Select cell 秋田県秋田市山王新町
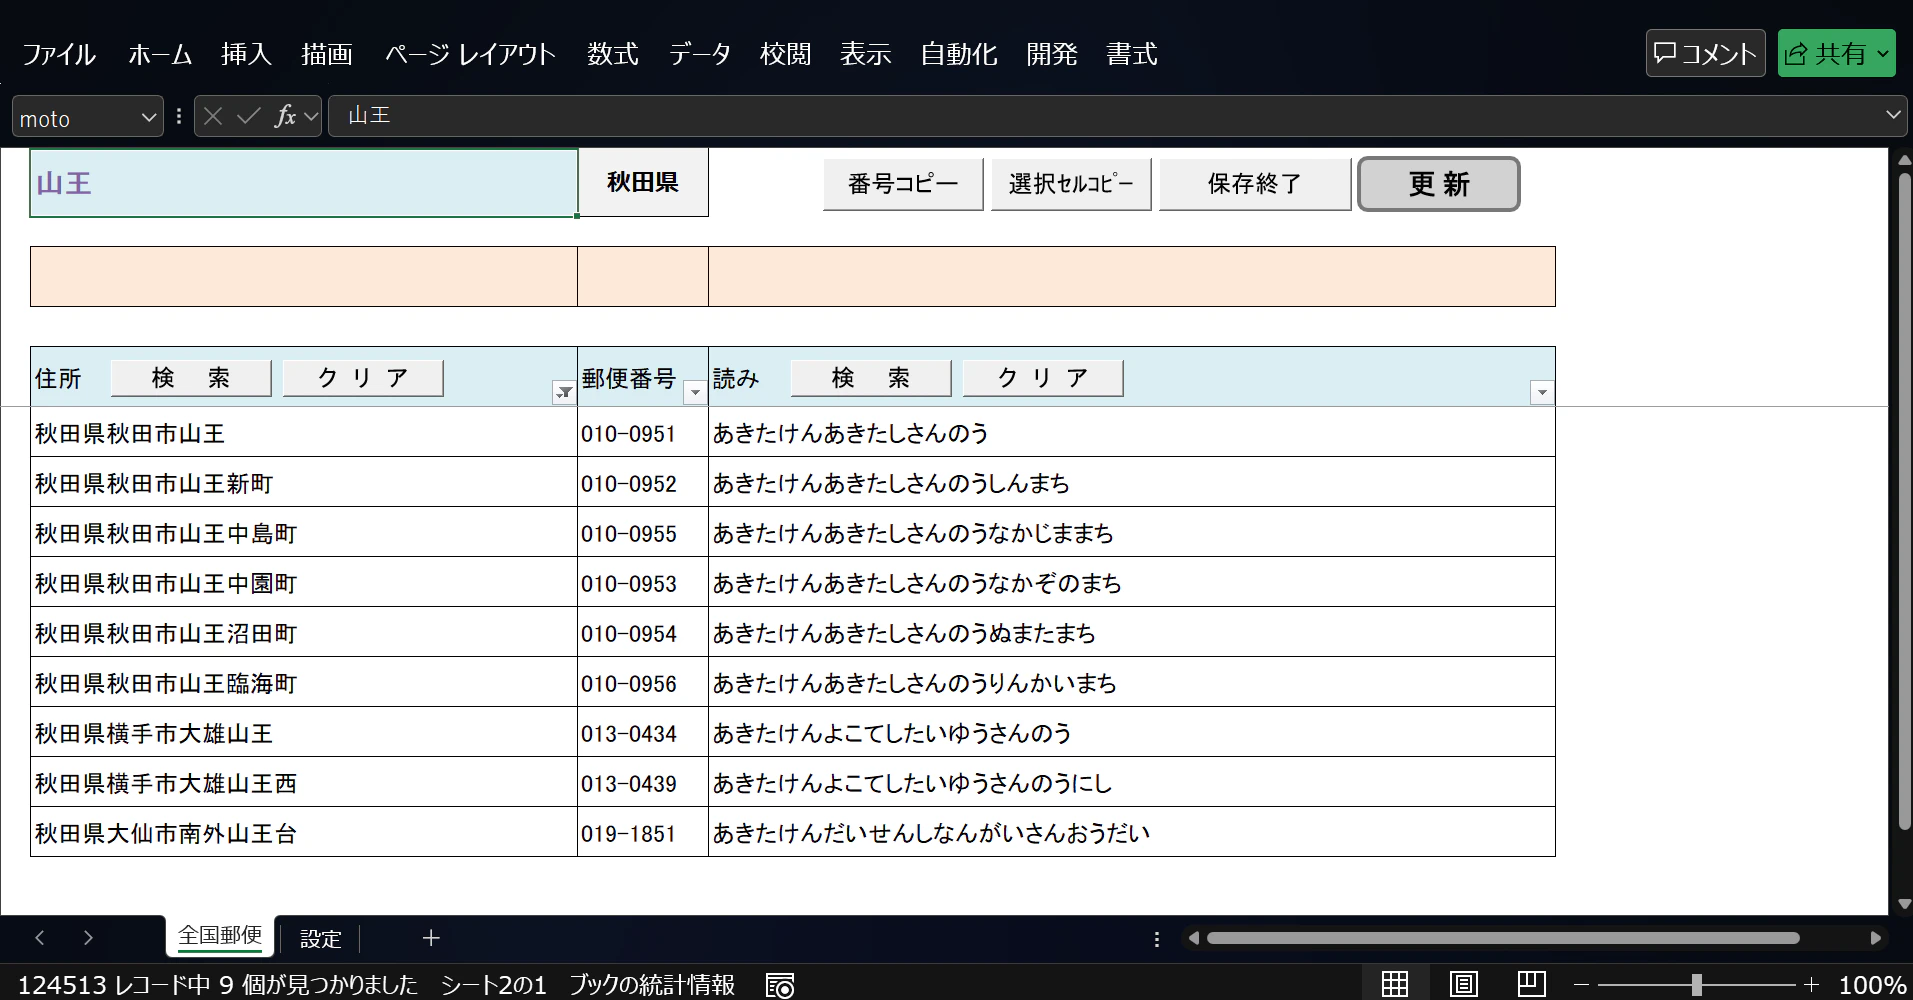 coord(304,482)
